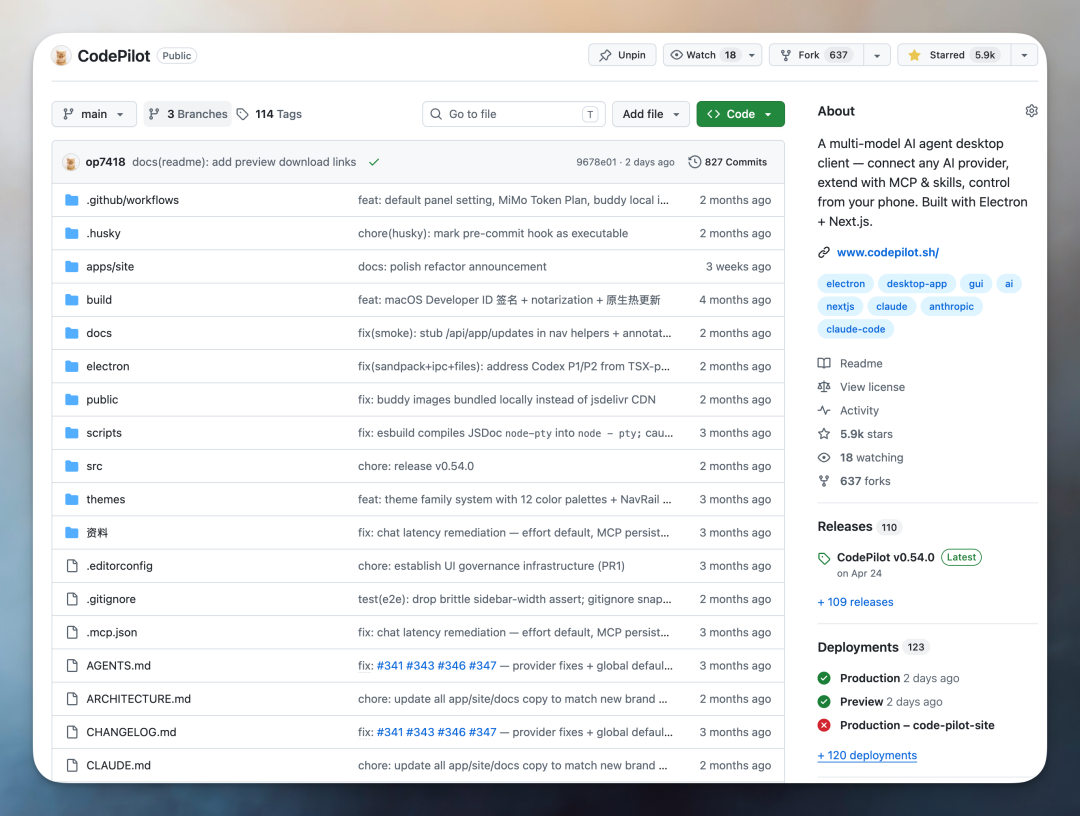Image resolution: width=1080 pixels, height=816 pixels.
Task: Fork the repository with the Fork button
Action: click(816, 55)
